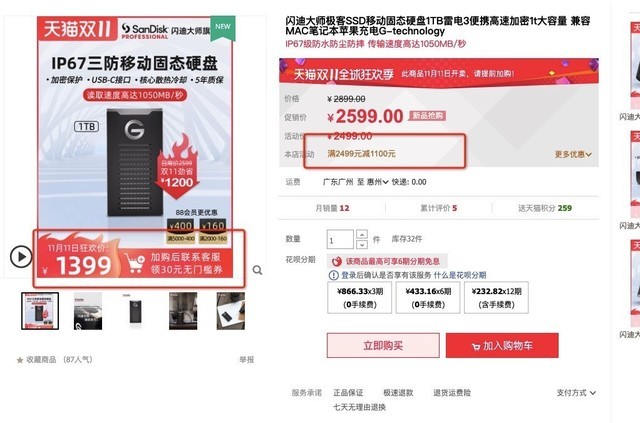Image resolution: width=640 pixels, height=423 pixels.
Task: Click the info icon next to the Huabei login notice
Action: (x=333, y=275)
